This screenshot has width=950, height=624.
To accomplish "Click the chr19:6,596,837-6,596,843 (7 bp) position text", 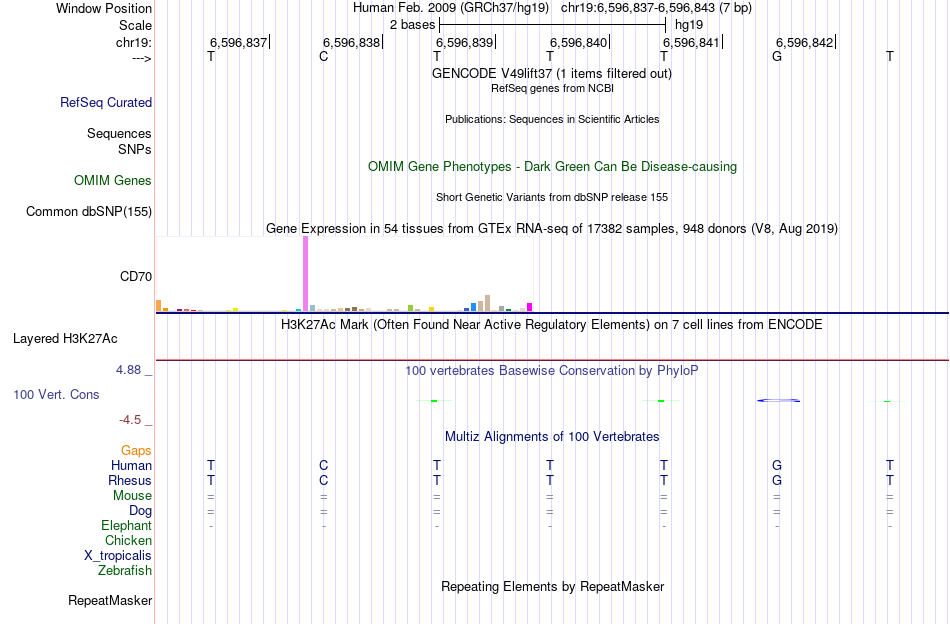I will (x=656, y=8).
